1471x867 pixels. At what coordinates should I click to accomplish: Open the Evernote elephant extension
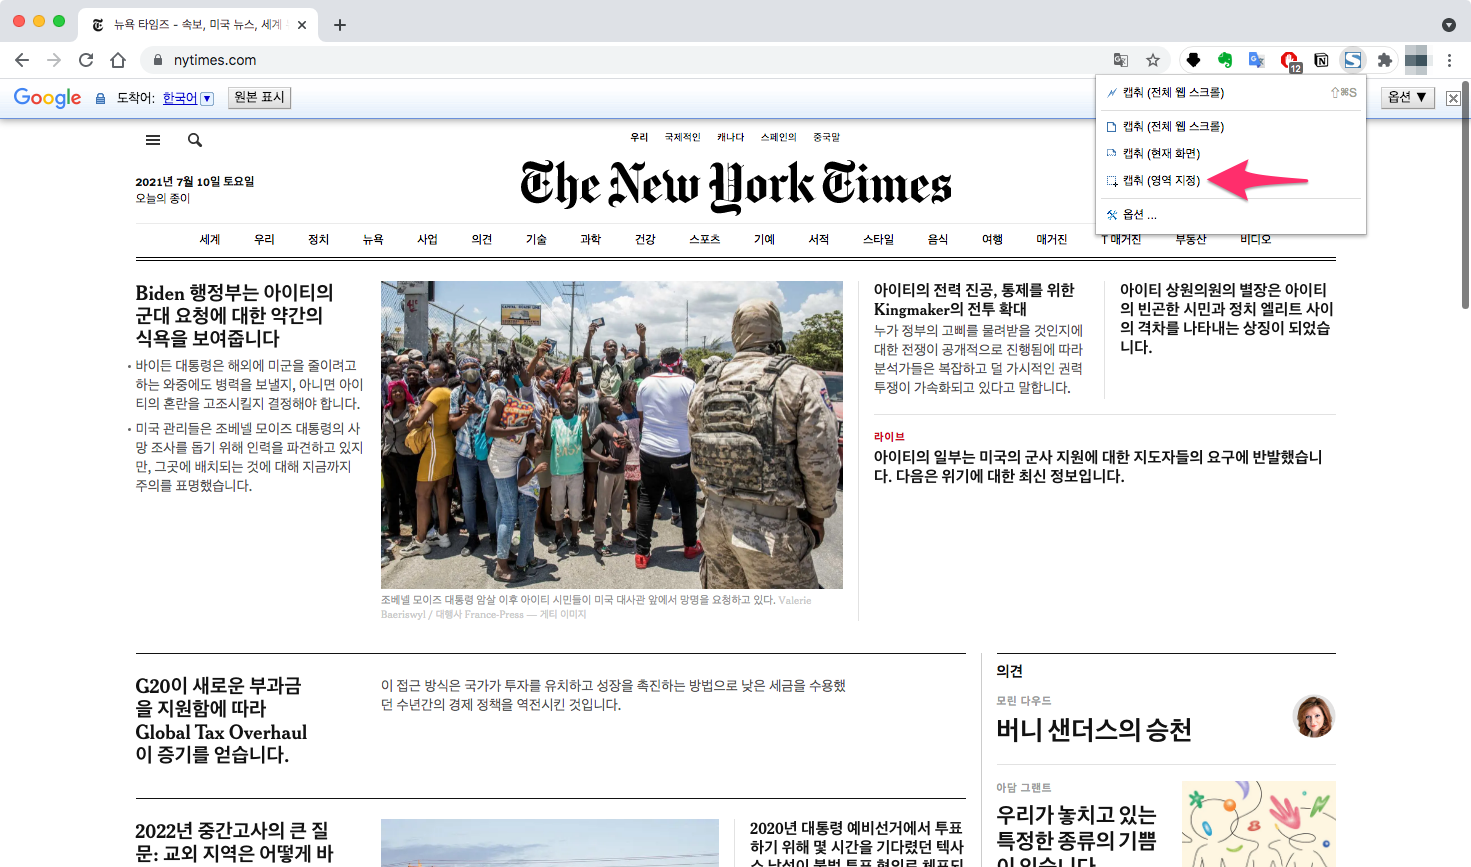[1225, 60]
